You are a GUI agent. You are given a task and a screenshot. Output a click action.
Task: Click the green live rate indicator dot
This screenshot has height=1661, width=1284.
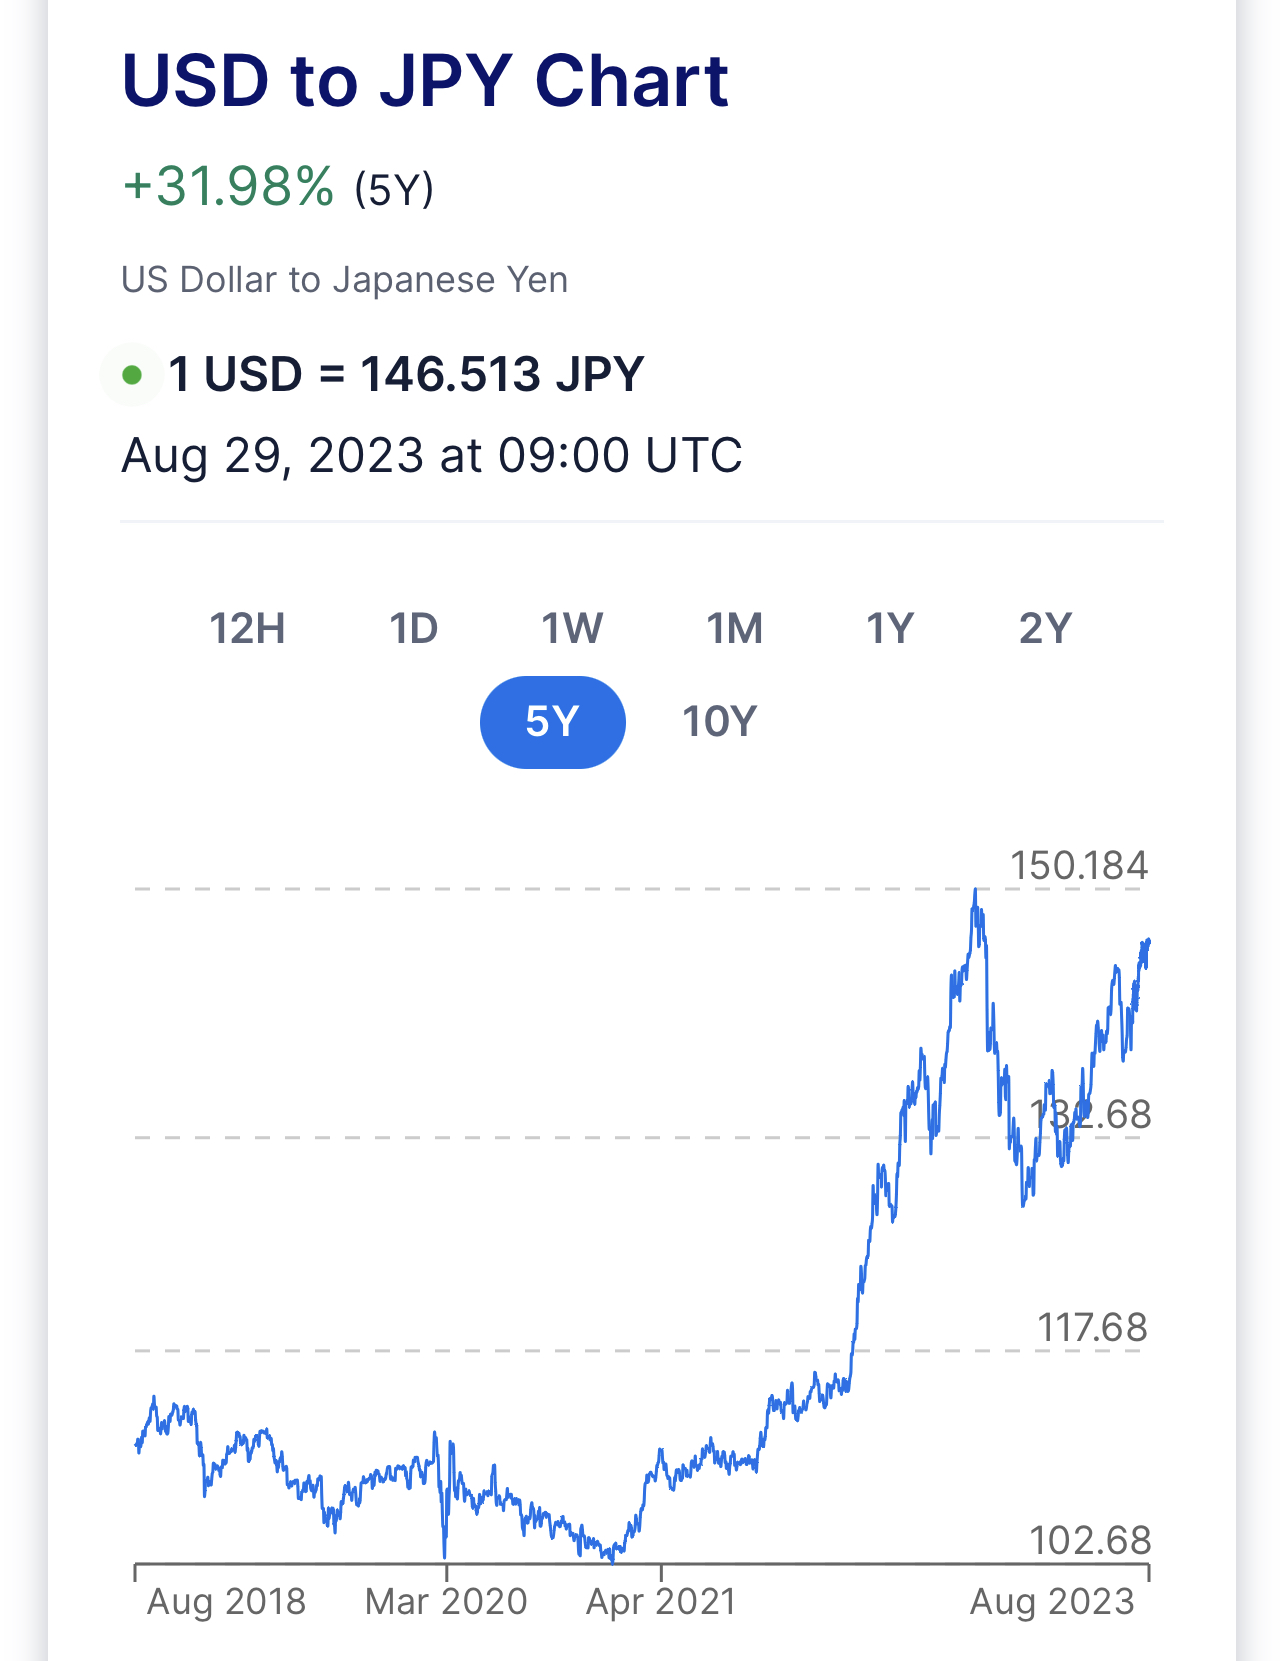tap(132, 376)
